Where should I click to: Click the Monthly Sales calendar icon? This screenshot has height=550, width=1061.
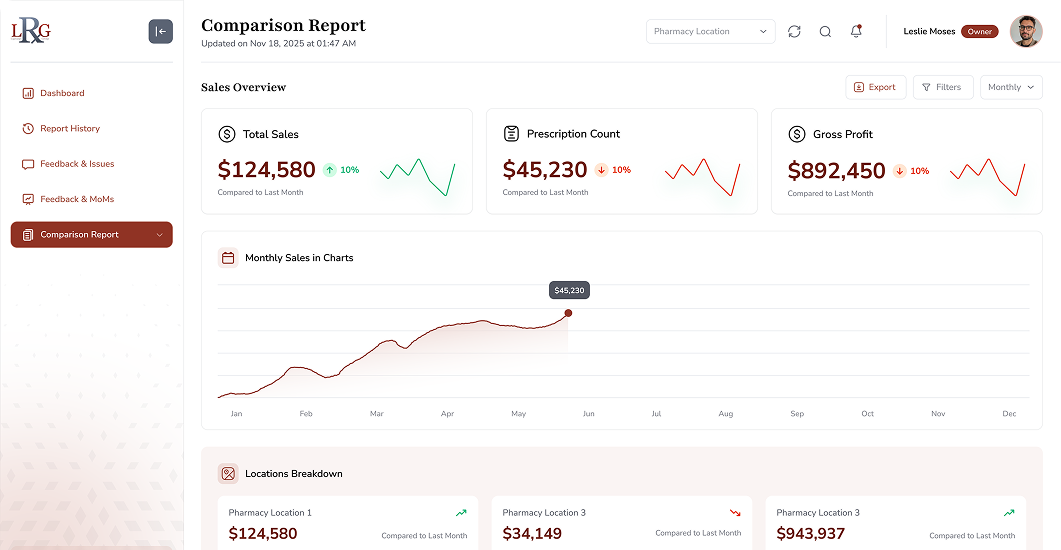click(228, 258)
